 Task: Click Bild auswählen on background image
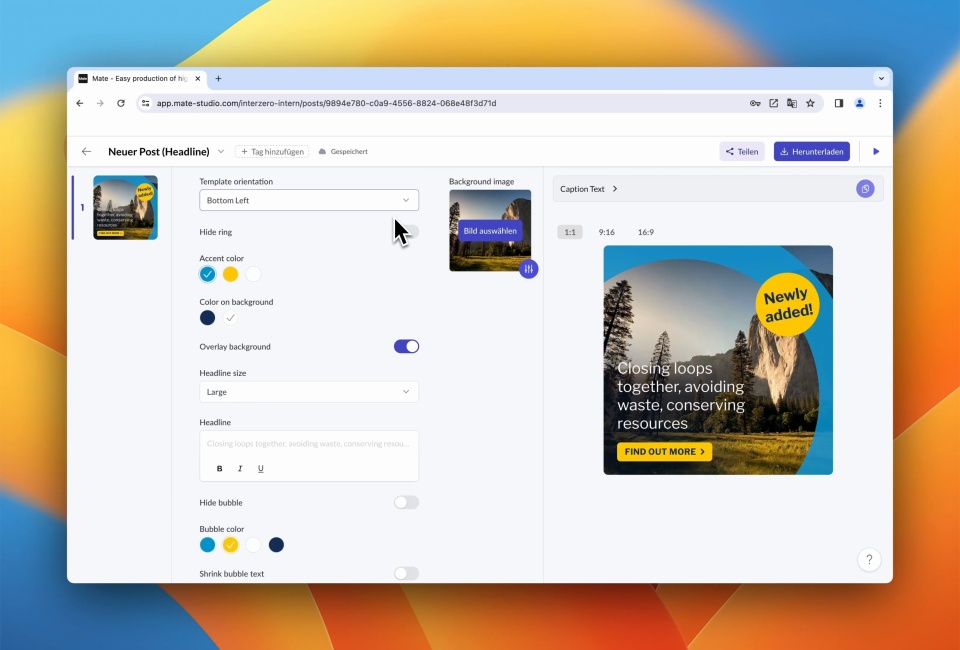pos(490,231)
